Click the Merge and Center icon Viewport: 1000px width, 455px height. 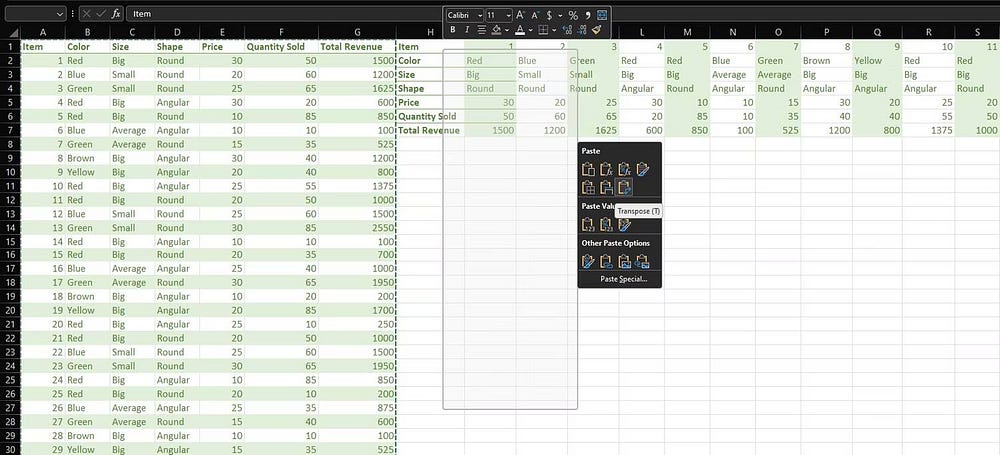pos(602,15)
